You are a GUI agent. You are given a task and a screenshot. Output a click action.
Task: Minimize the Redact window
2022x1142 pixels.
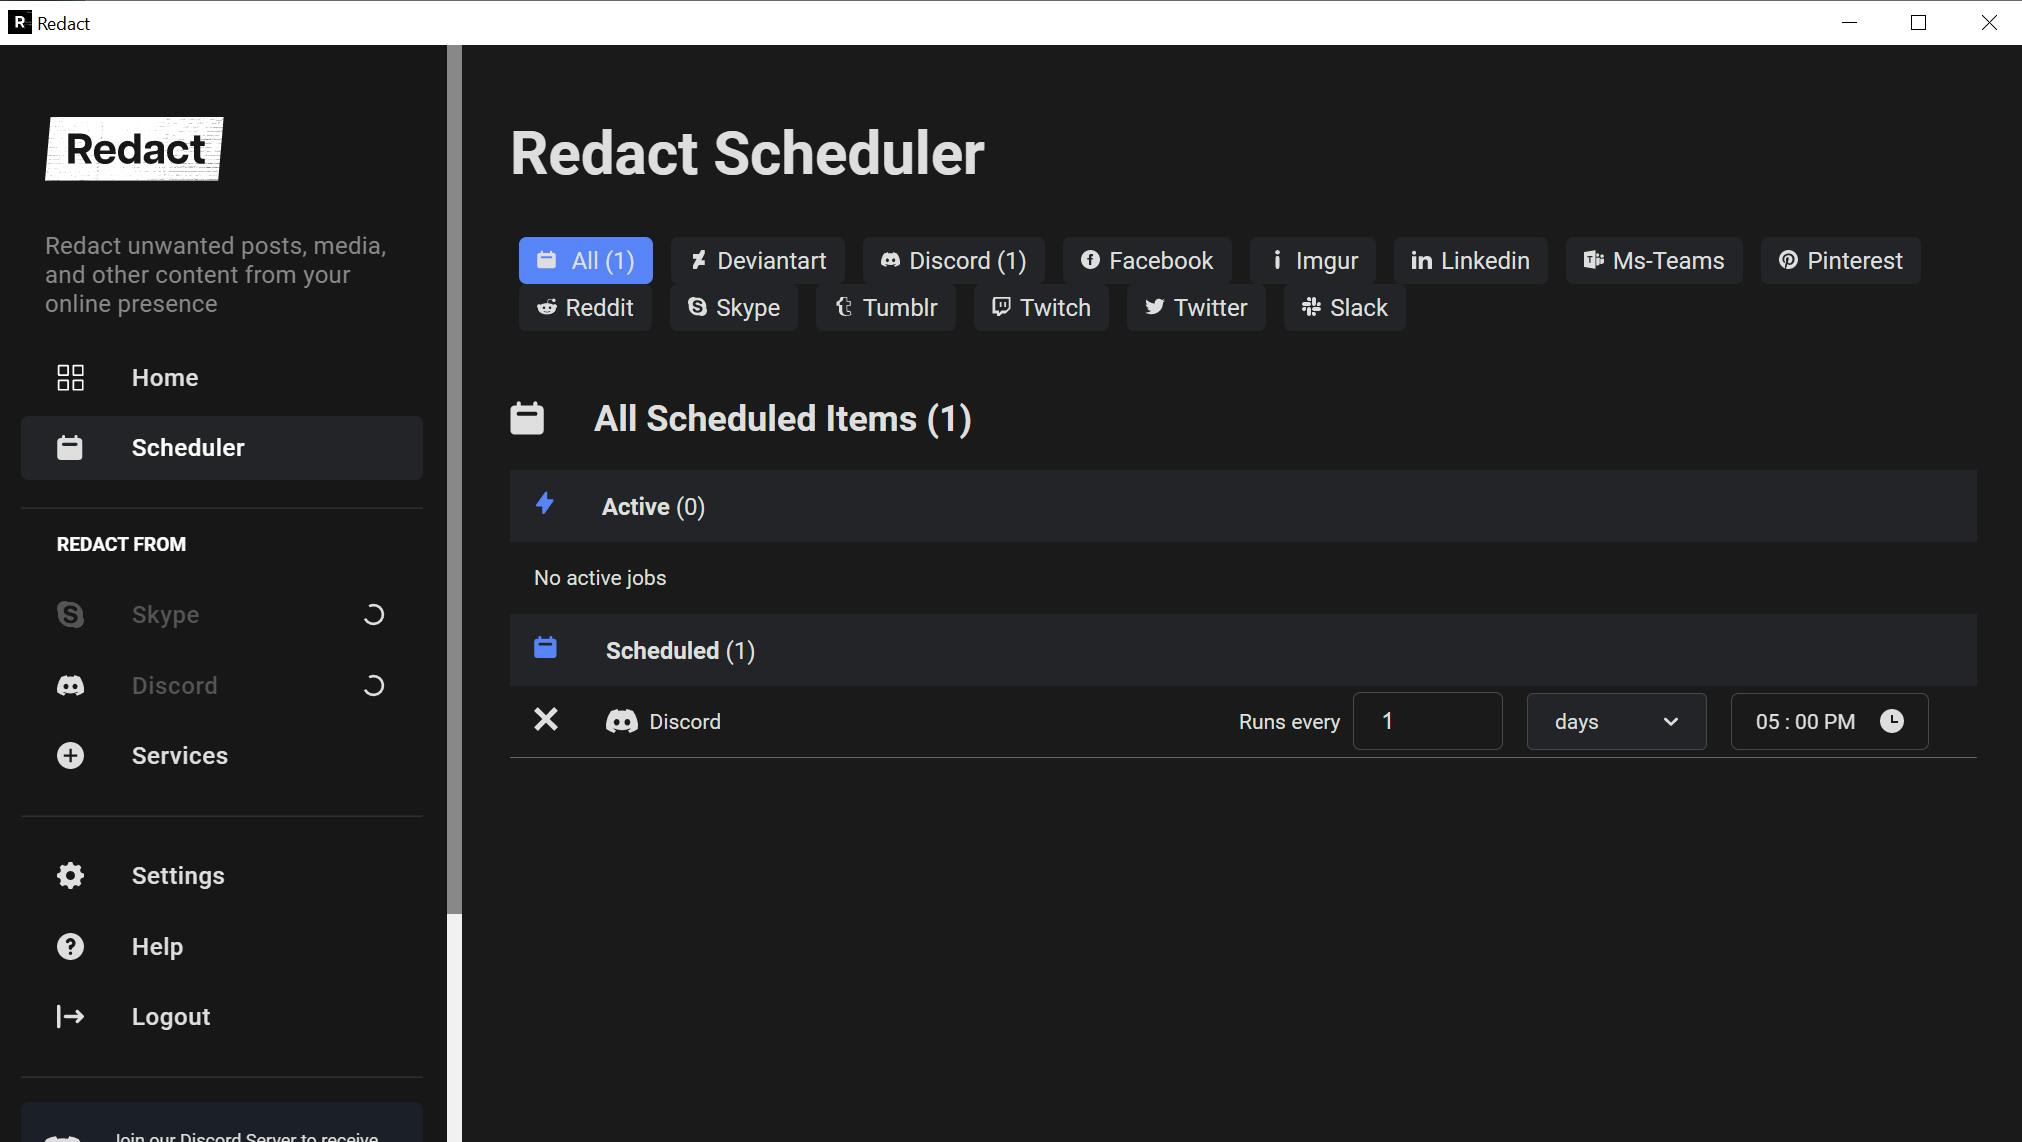click(1850, 23)
